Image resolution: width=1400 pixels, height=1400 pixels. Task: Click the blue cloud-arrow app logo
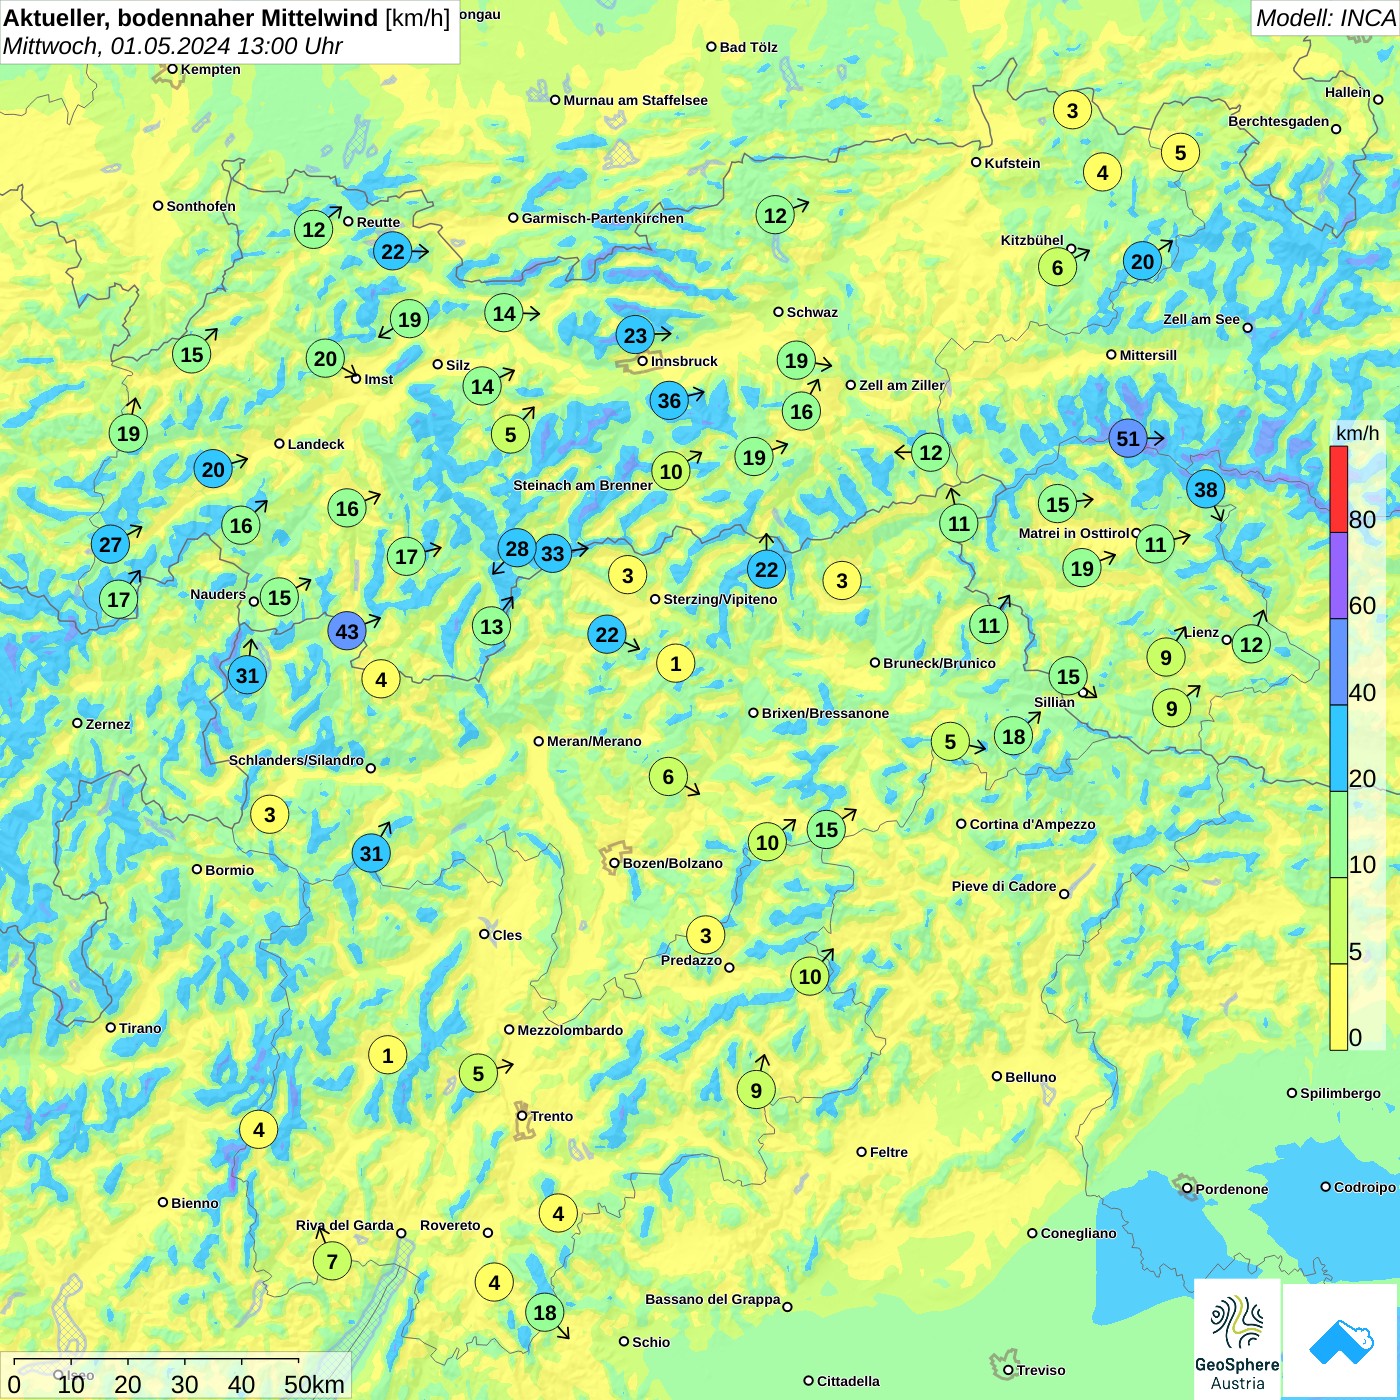tap(1340, 1342)
